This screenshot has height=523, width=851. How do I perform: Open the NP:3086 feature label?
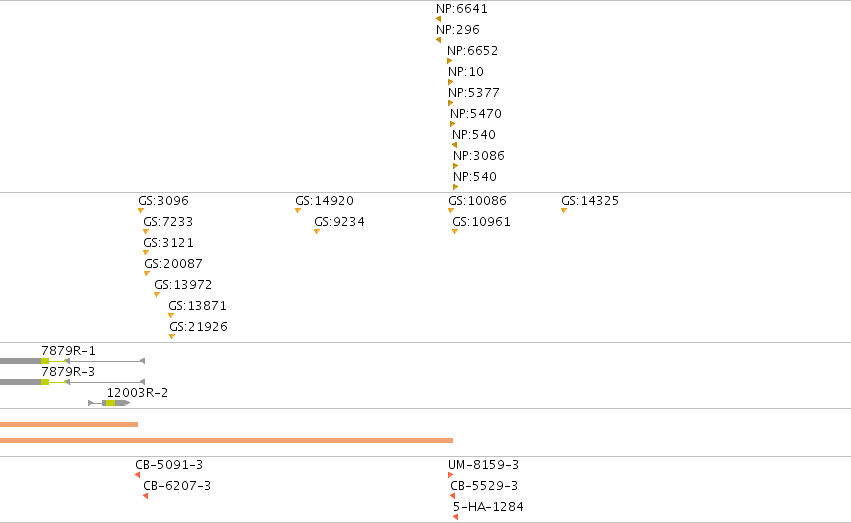(x=479, y=156)
